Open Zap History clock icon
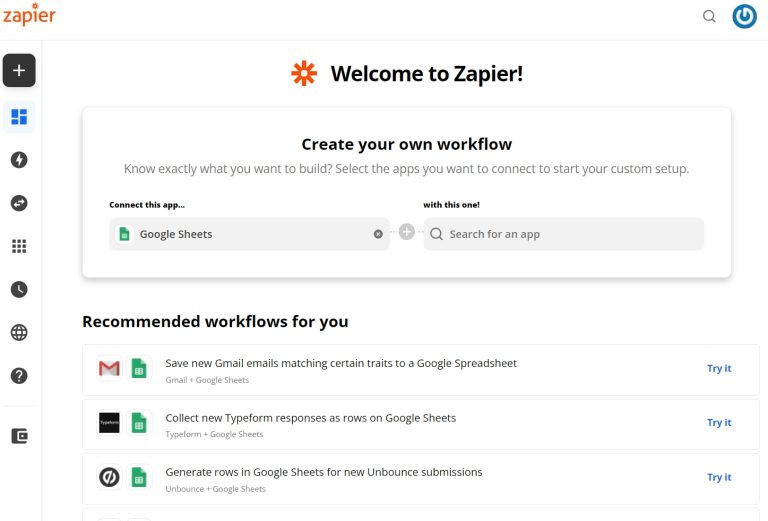 coord(19,289)
